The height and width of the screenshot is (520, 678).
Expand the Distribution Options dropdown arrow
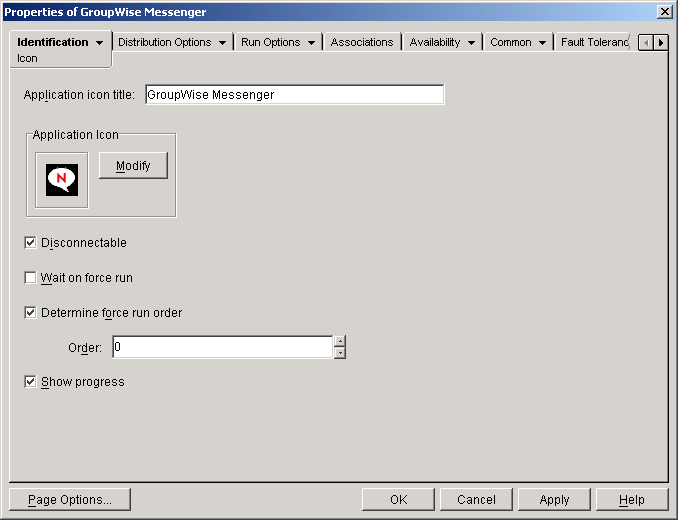pyautogui.click(x=222, y=43)
